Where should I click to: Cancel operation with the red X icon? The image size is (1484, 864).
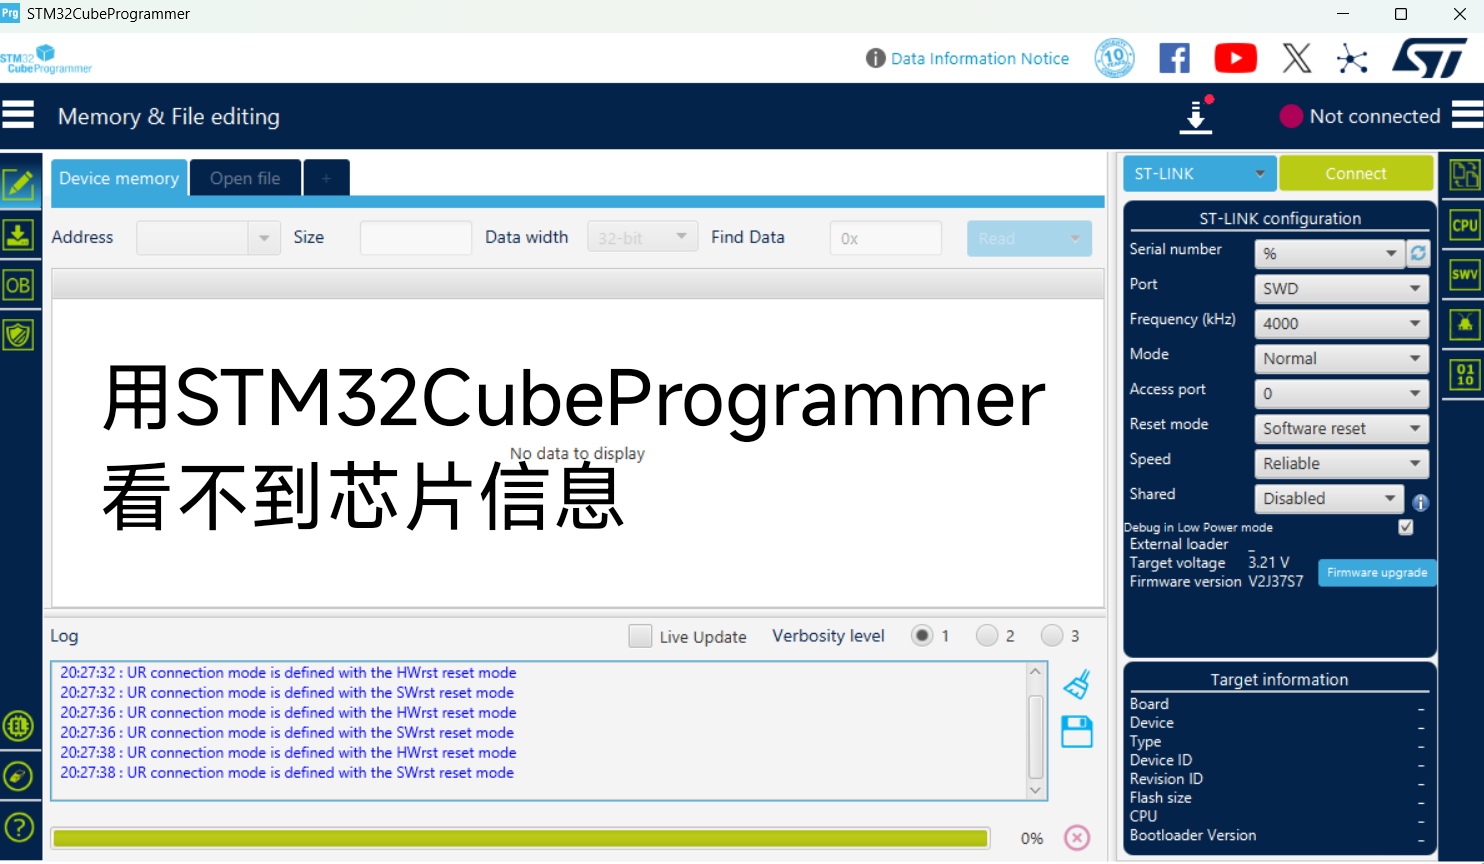1077,838
